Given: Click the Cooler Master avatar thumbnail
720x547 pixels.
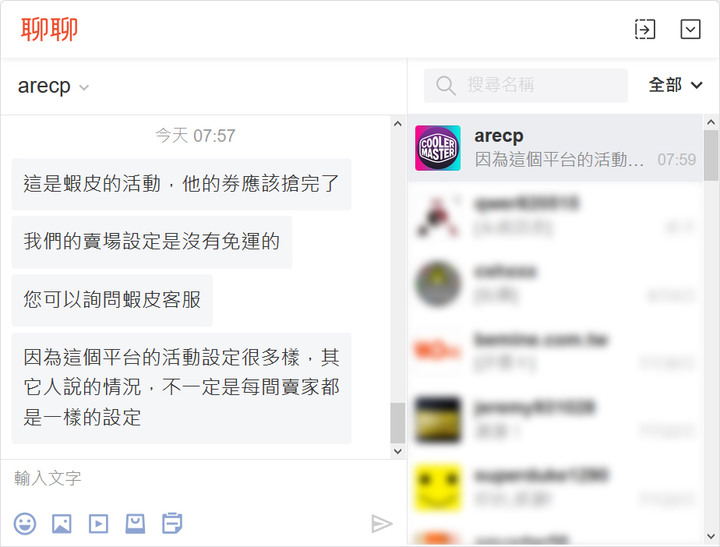Looking at the screenshot, I should [x=438, y=148].
